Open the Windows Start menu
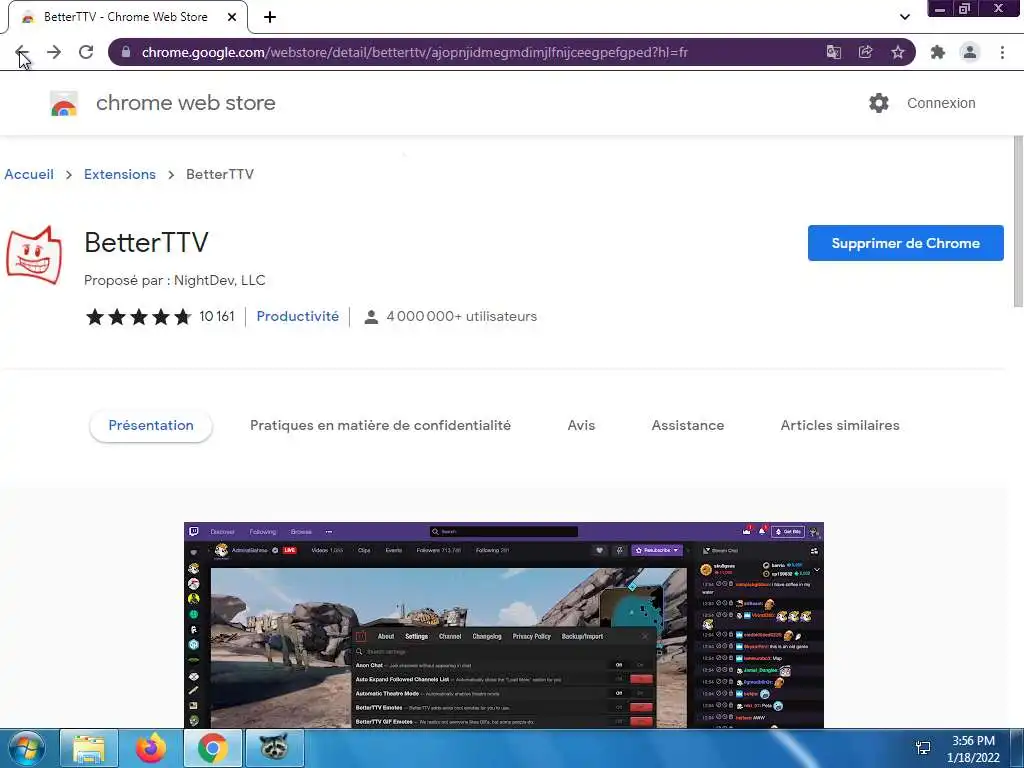1024x768 pixels. click(26, 748)
